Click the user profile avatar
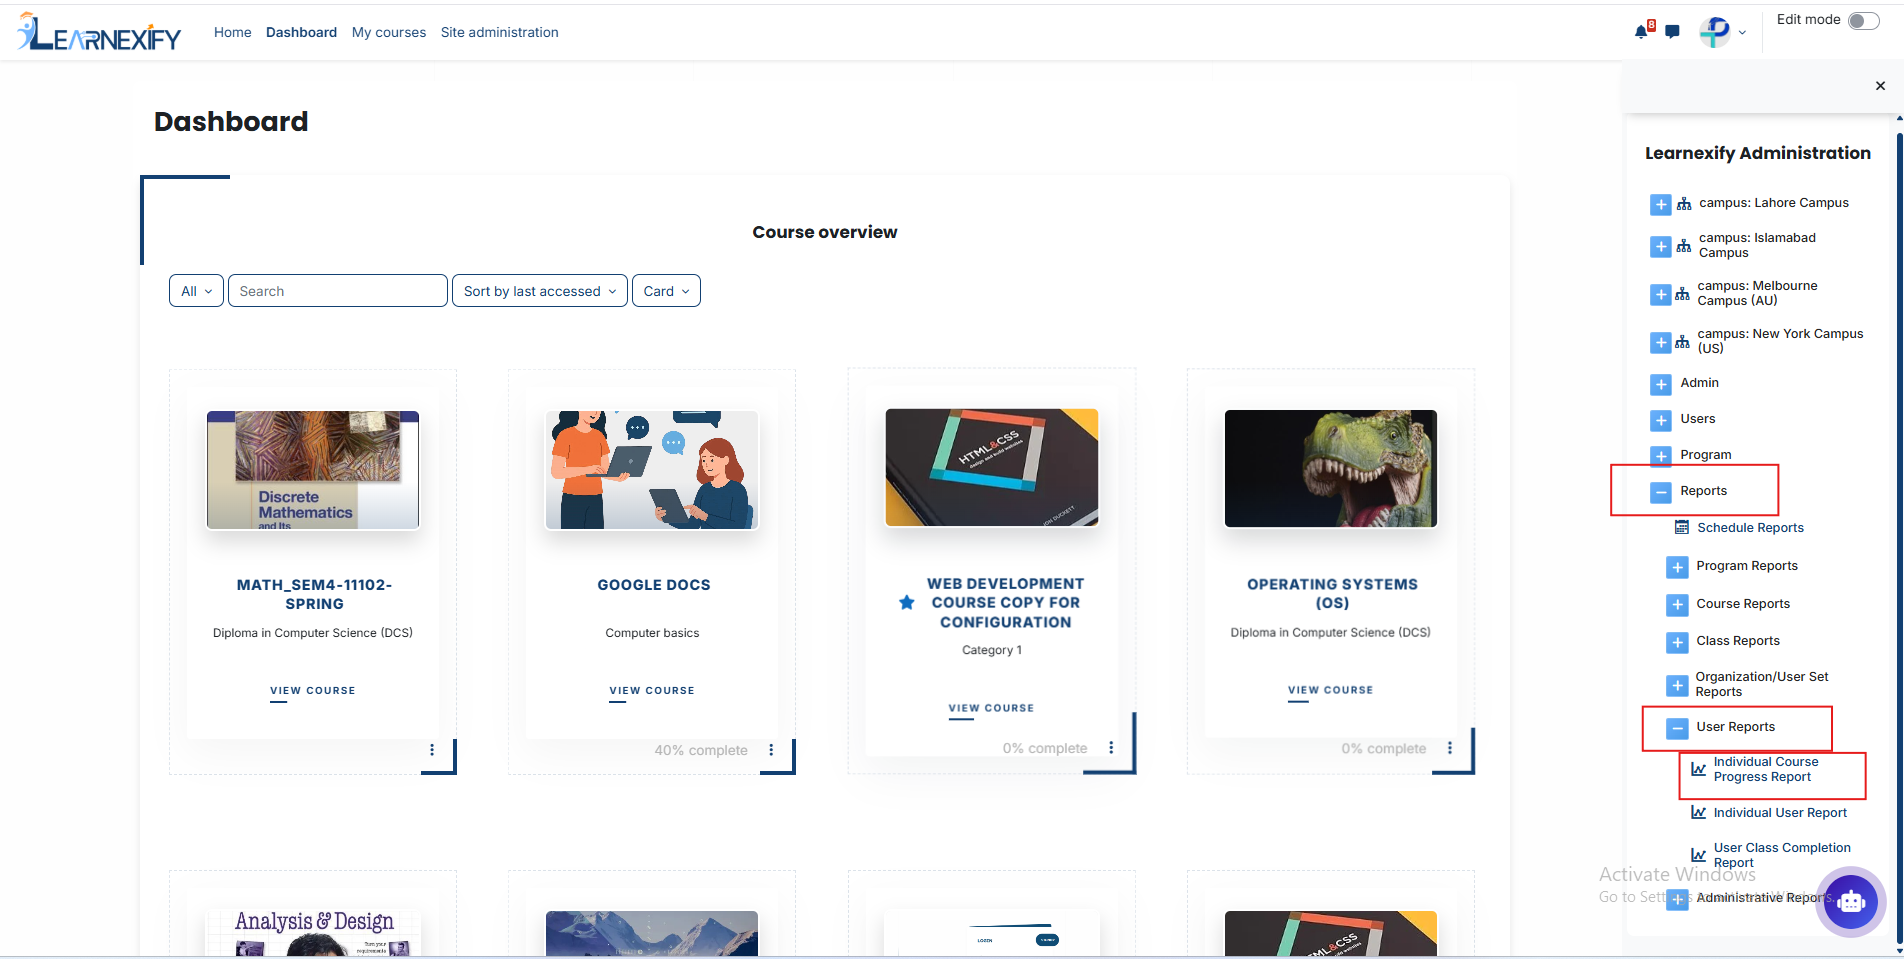Viewport: 1904px width, 959px height. (x=1715, y=32)
